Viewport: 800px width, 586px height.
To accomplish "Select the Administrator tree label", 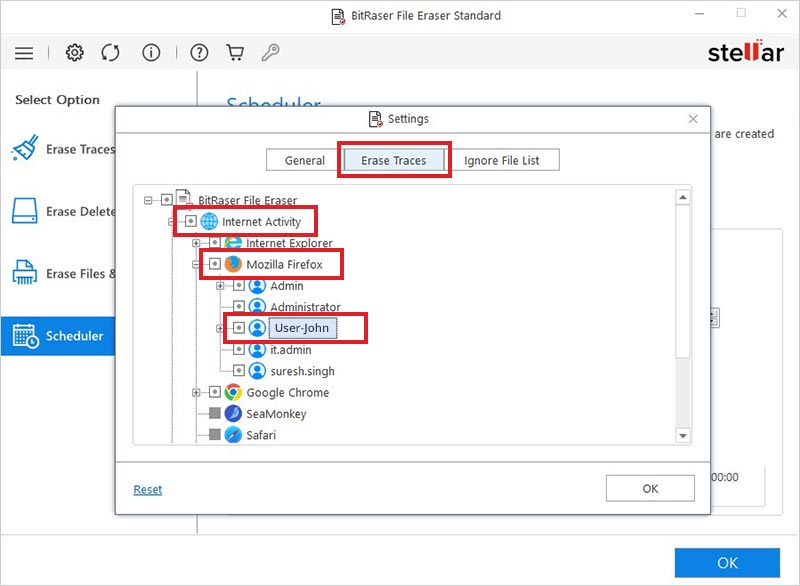I will click(x=305, y=307).
